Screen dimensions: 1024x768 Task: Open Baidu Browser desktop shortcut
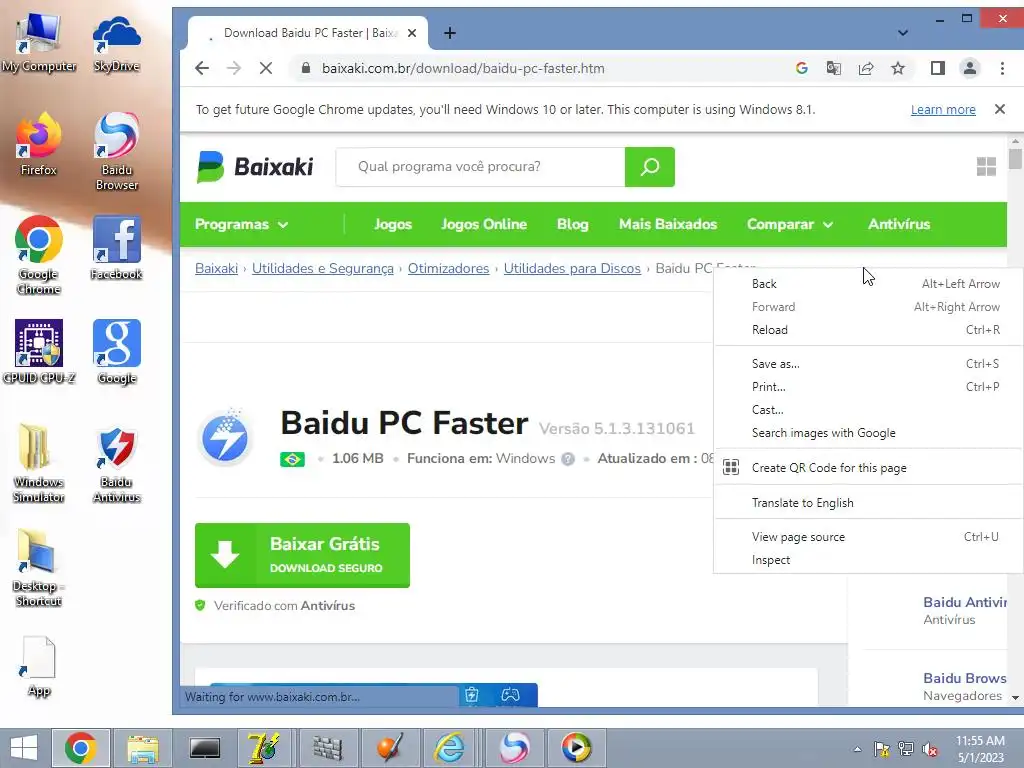117,152
